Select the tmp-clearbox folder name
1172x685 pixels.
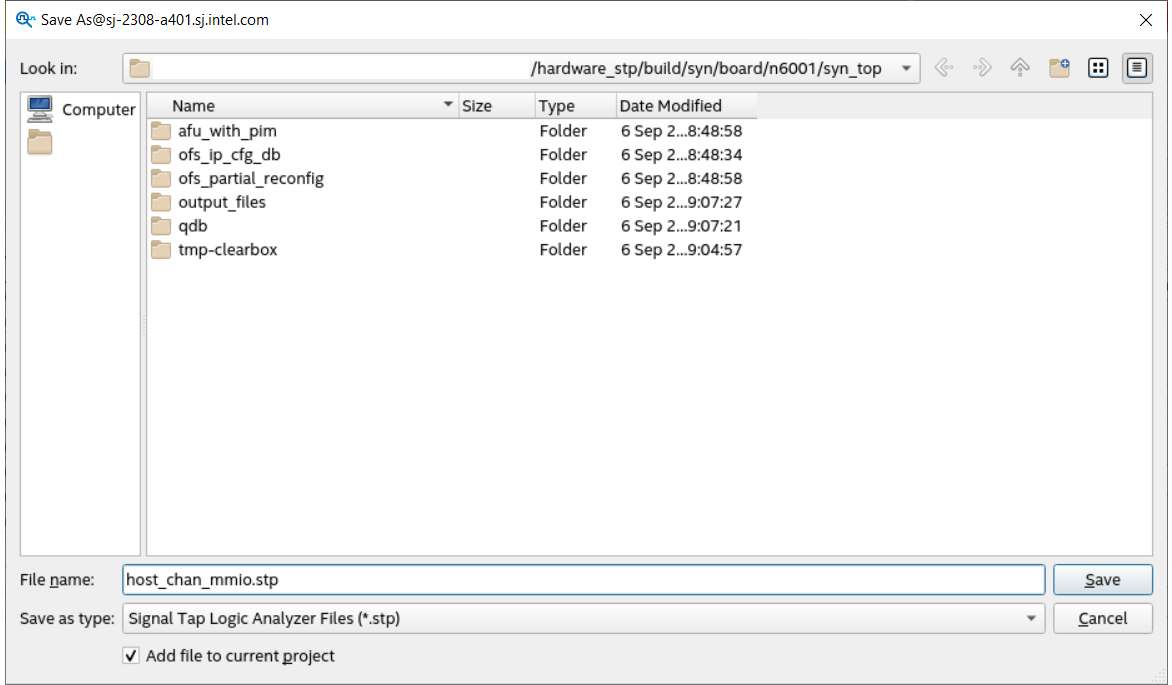coord(228,250)
